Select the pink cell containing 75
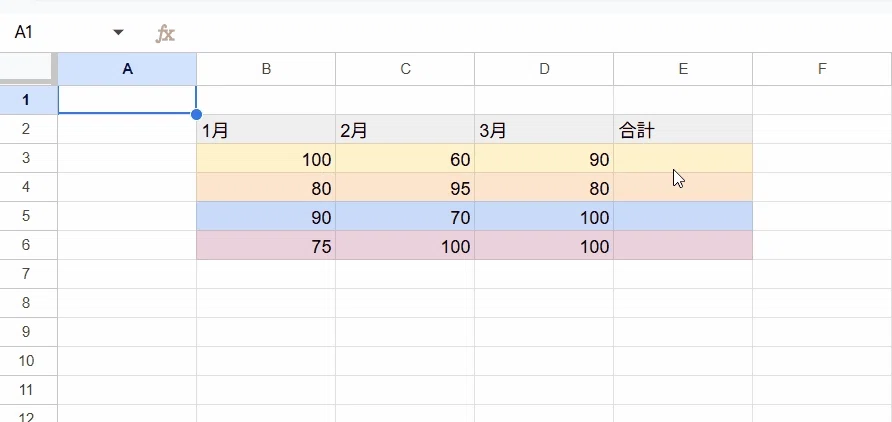Screen dimensions: 892x422 pos(266,245)
